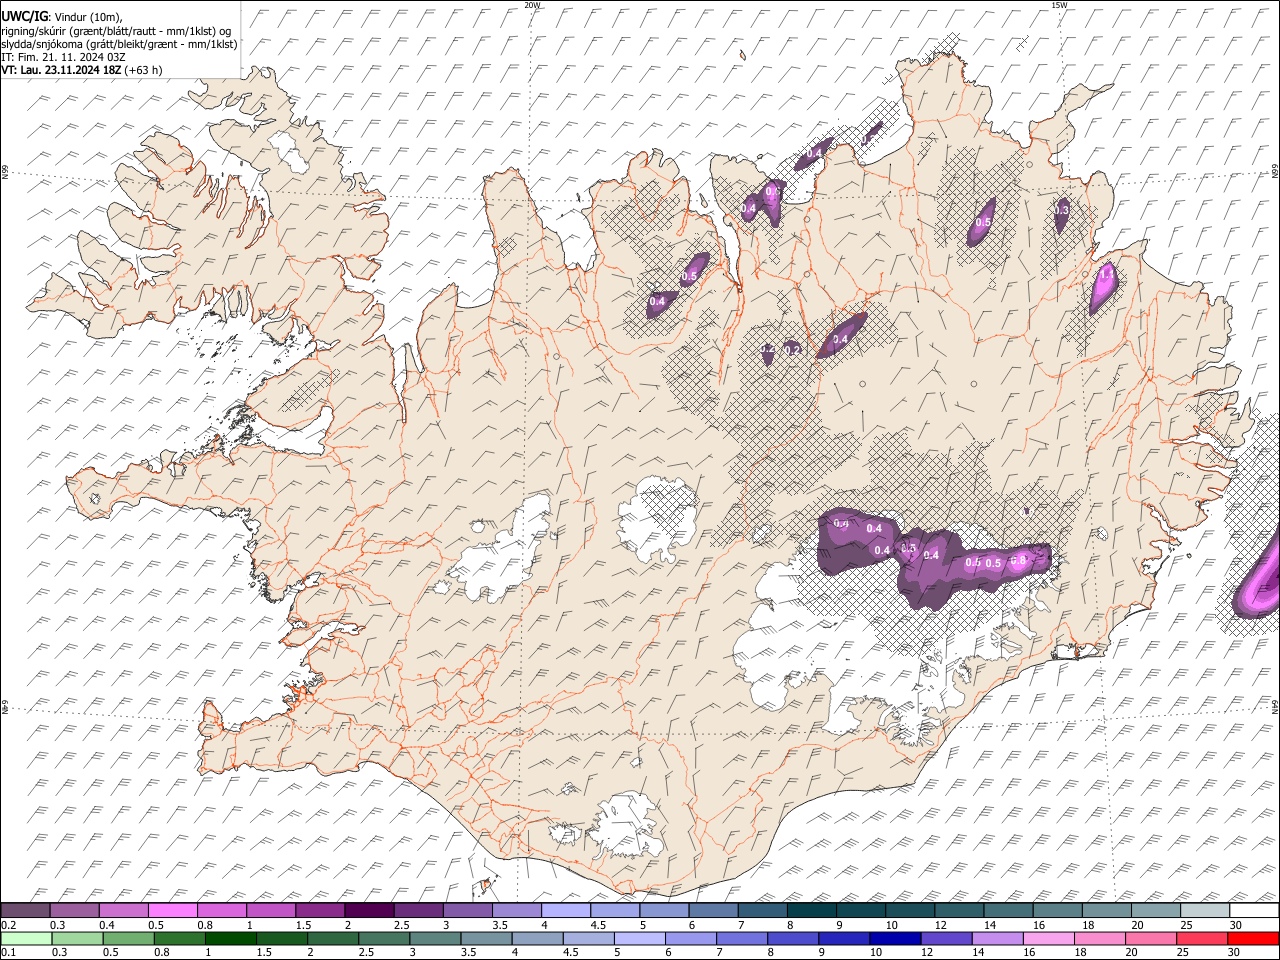Click the white 30 snow-scale swatch
The image size is (1280, 960).
click(1254, 911)
